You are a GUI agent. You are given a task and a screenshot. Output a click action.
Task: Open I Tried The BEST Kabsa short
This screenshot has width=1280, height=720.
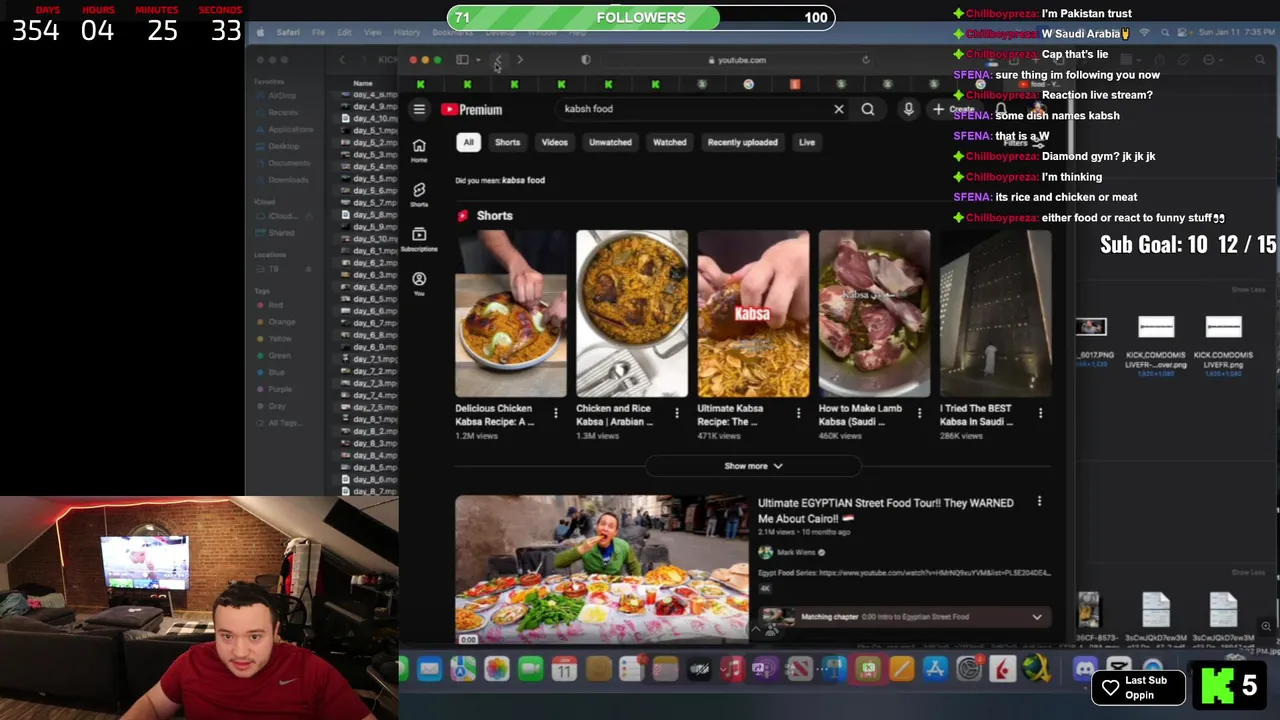995,314
